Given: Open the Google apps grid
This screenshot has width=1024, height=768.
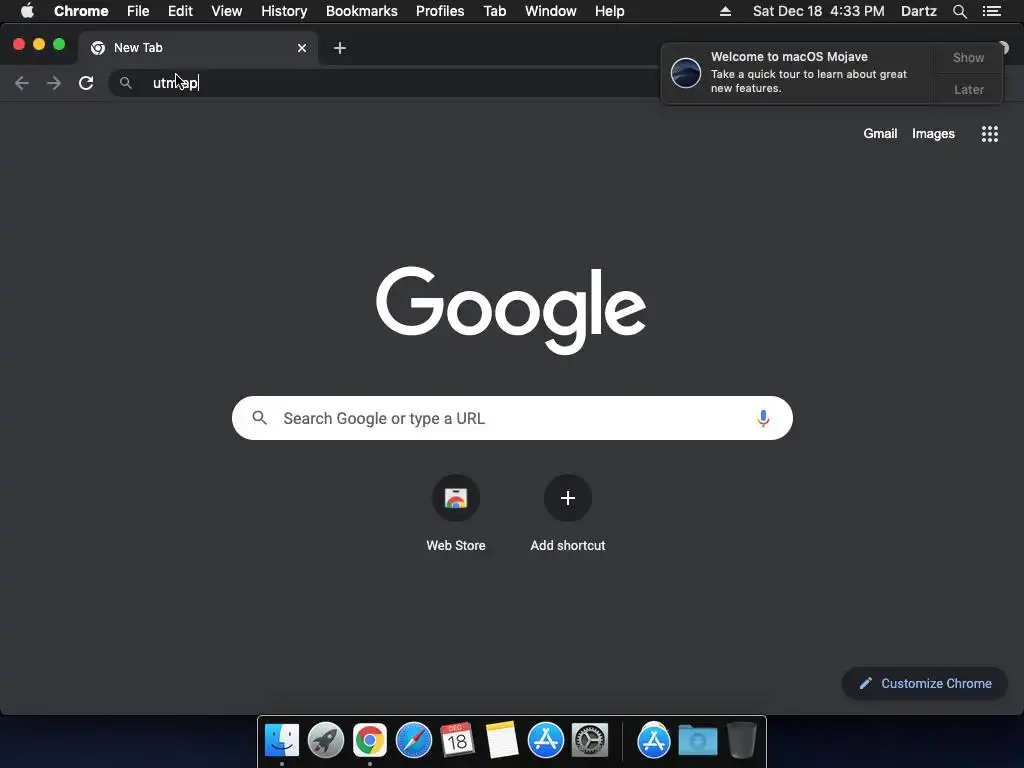Looking at the screenshot, I should 989,134.
